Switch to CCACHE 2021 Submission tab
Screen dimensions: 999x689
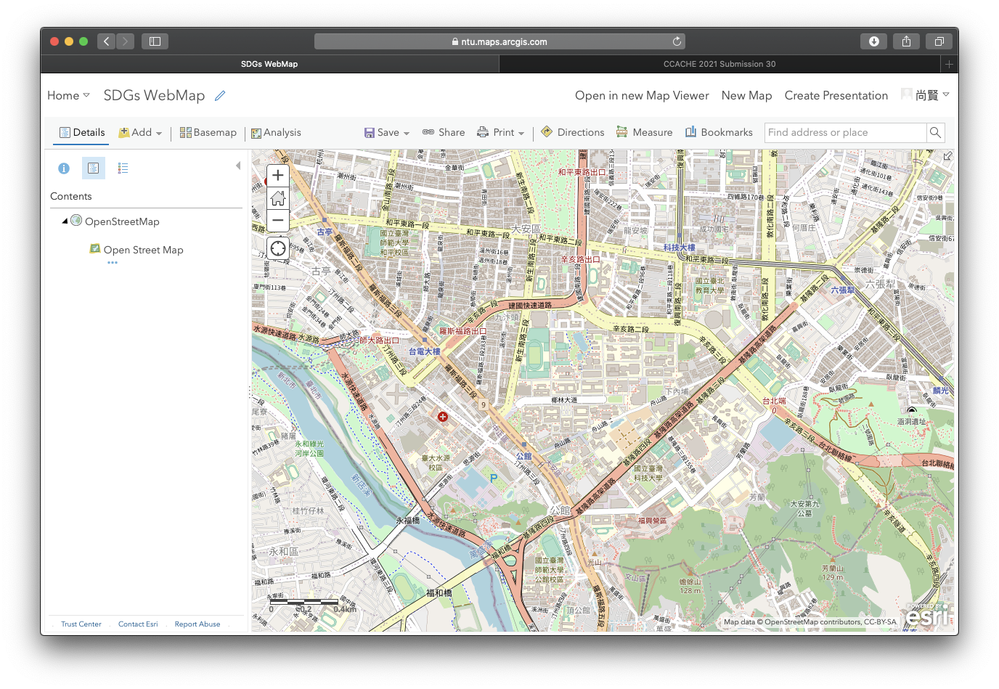click(719, 64)
